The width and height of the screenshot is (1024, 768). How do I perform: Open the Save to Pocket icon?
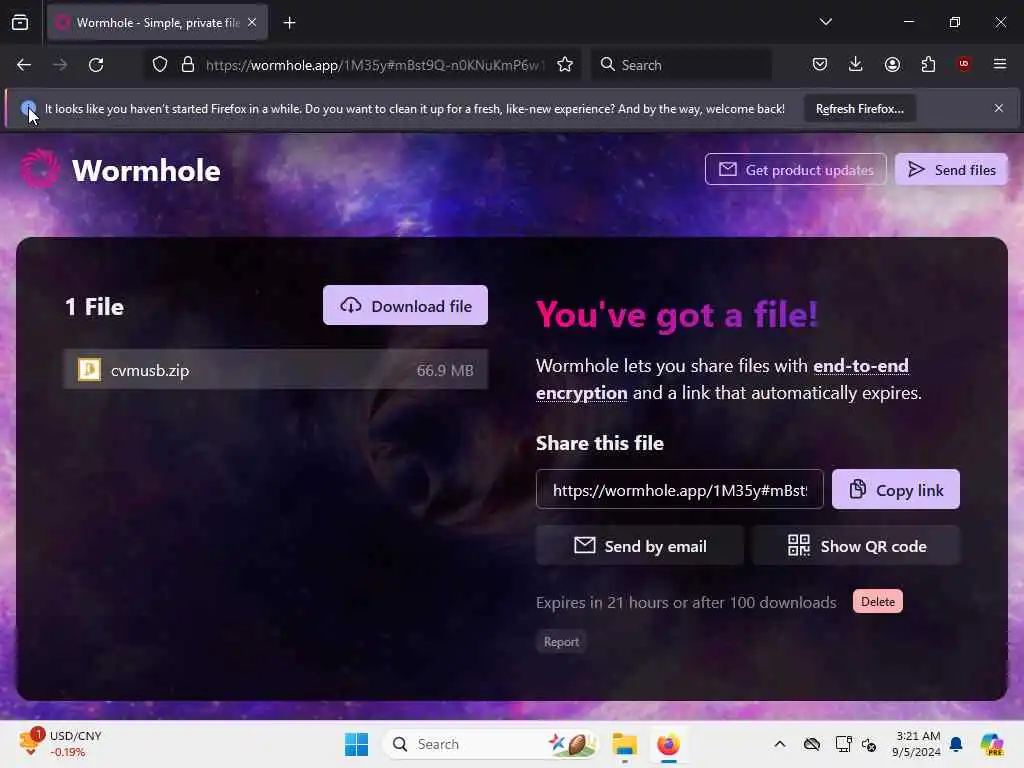(820, 64)
